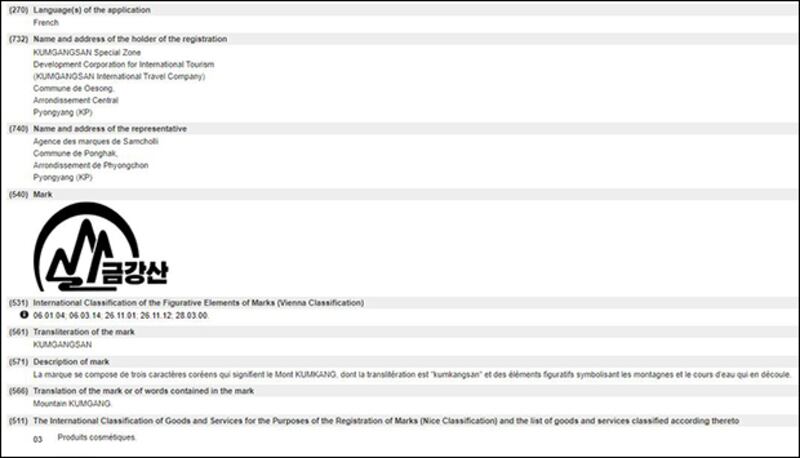The height and width of the screenshot is (458, 800).
Task: Click the (566) Translation of the mark heading
Action: click(x=131, y=391)
